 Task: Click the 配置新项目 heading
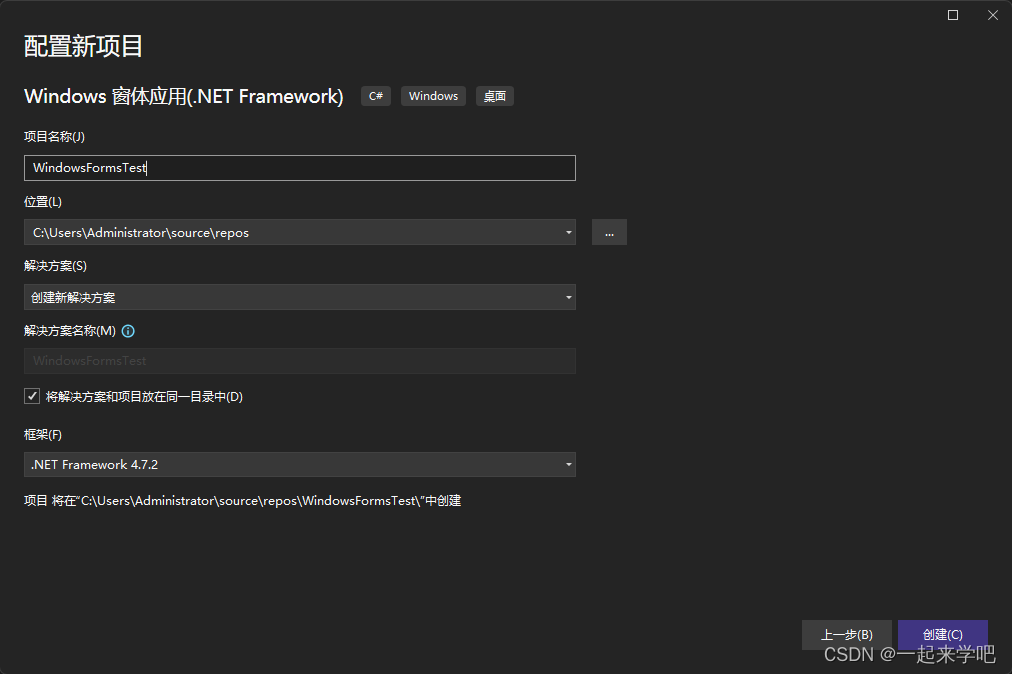click(83, 46)
